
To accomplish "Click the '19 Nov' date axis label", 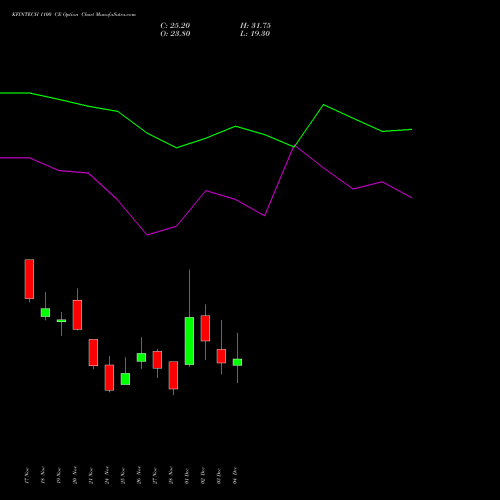I will [x=59, y=476].
